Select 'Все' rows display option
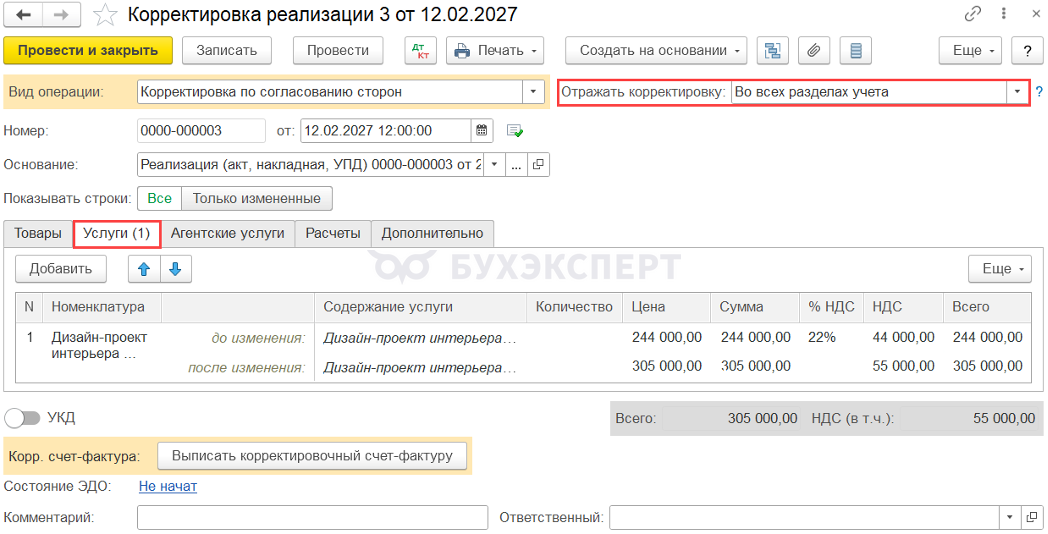 tap(159, 198)
